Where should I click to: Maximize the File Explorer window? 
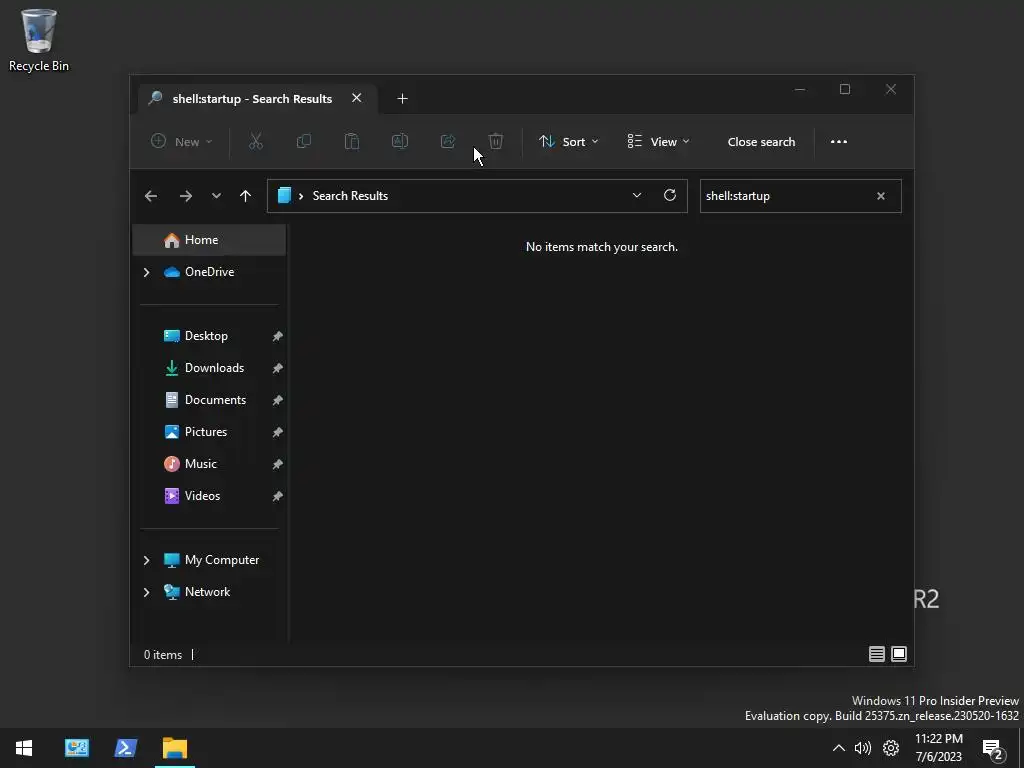click(844, 89)
